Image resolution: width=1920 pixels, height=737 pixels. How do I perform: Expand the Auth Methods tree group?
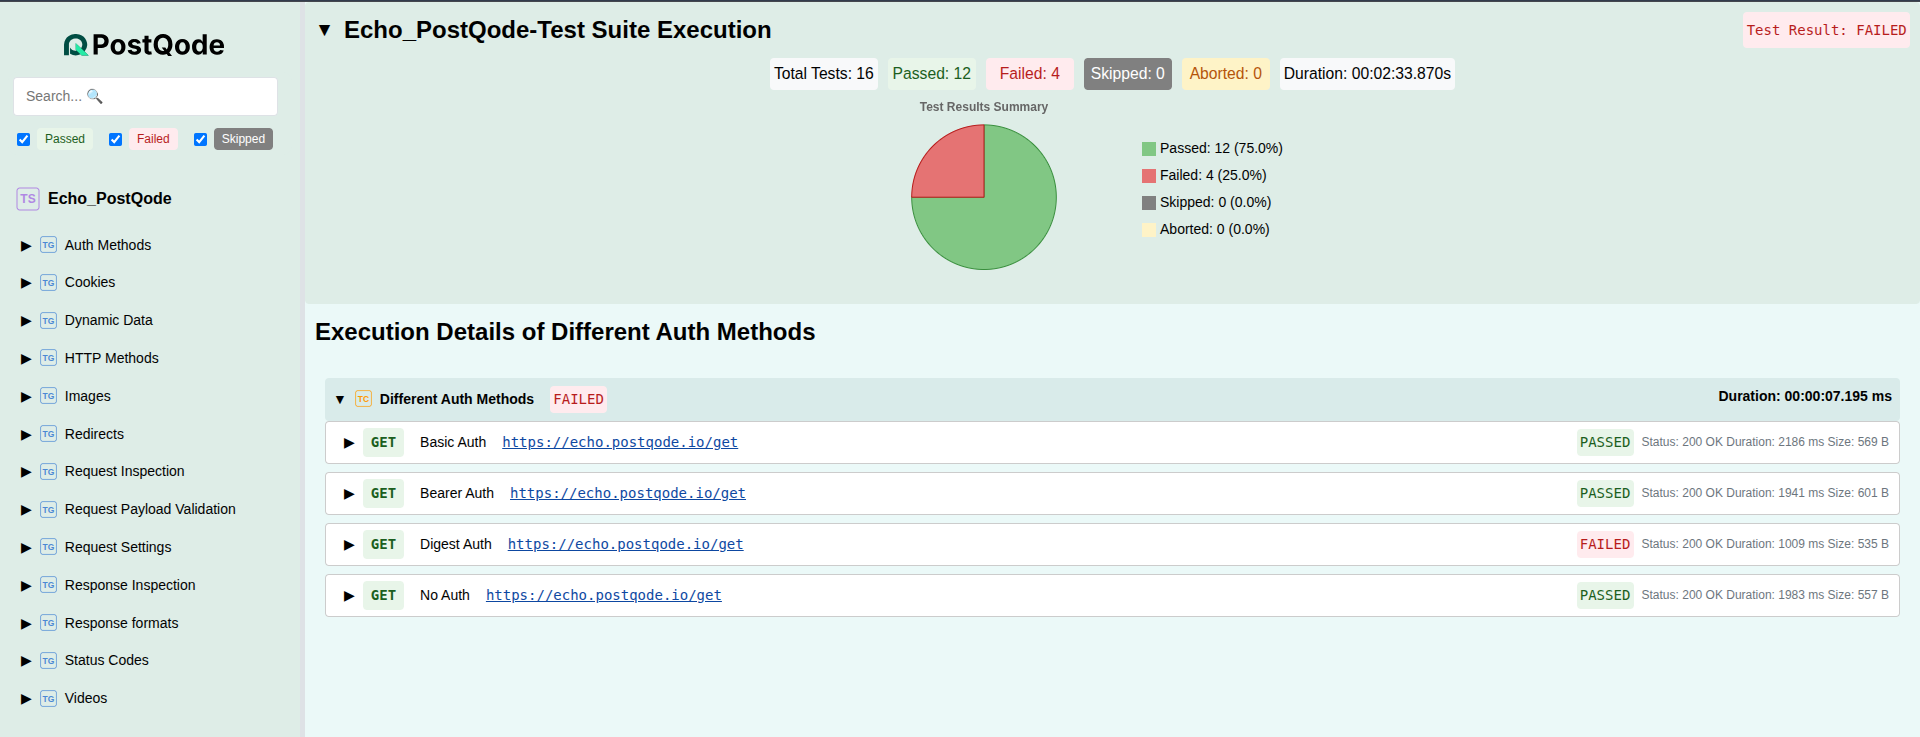tap(26, 246)
